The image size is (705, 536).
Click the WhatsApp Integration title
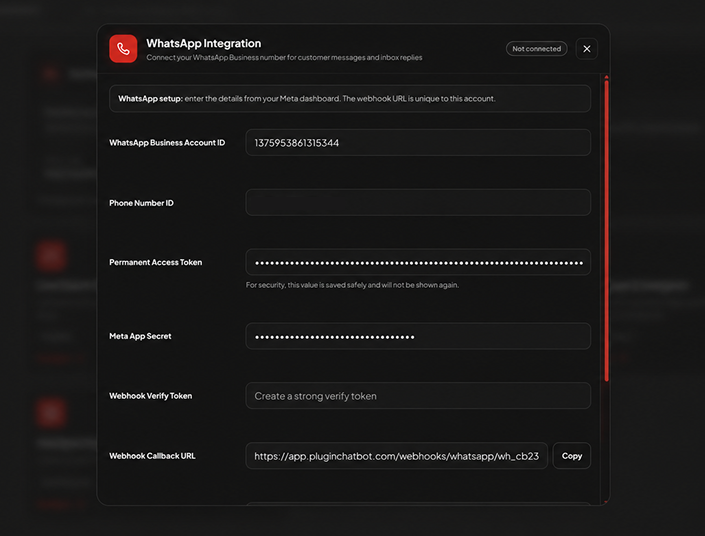tap(204, 43)
